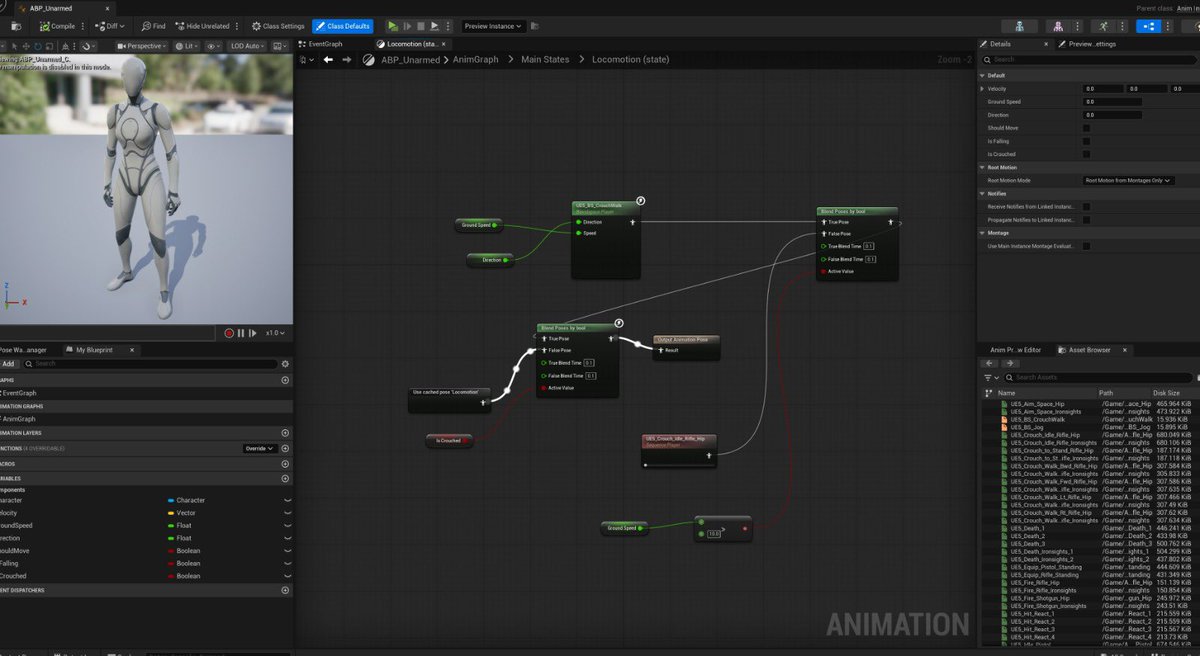
Task: Toggle visibility of Character variable
Action: tap(287, 500)
